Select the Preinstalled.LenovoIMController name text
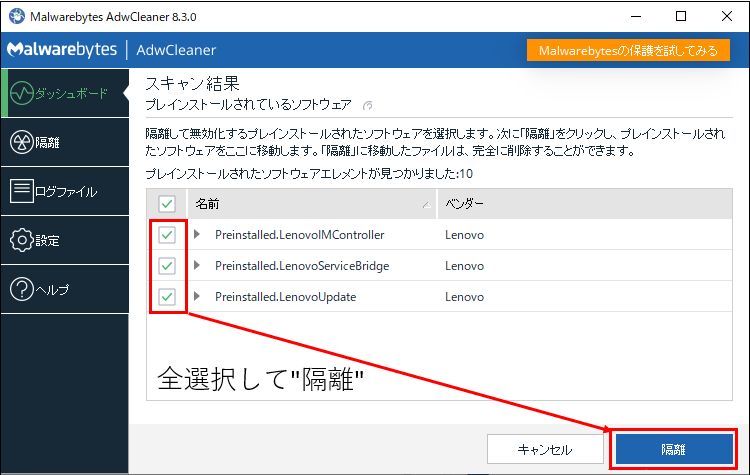750x475 pixels. 299,235
